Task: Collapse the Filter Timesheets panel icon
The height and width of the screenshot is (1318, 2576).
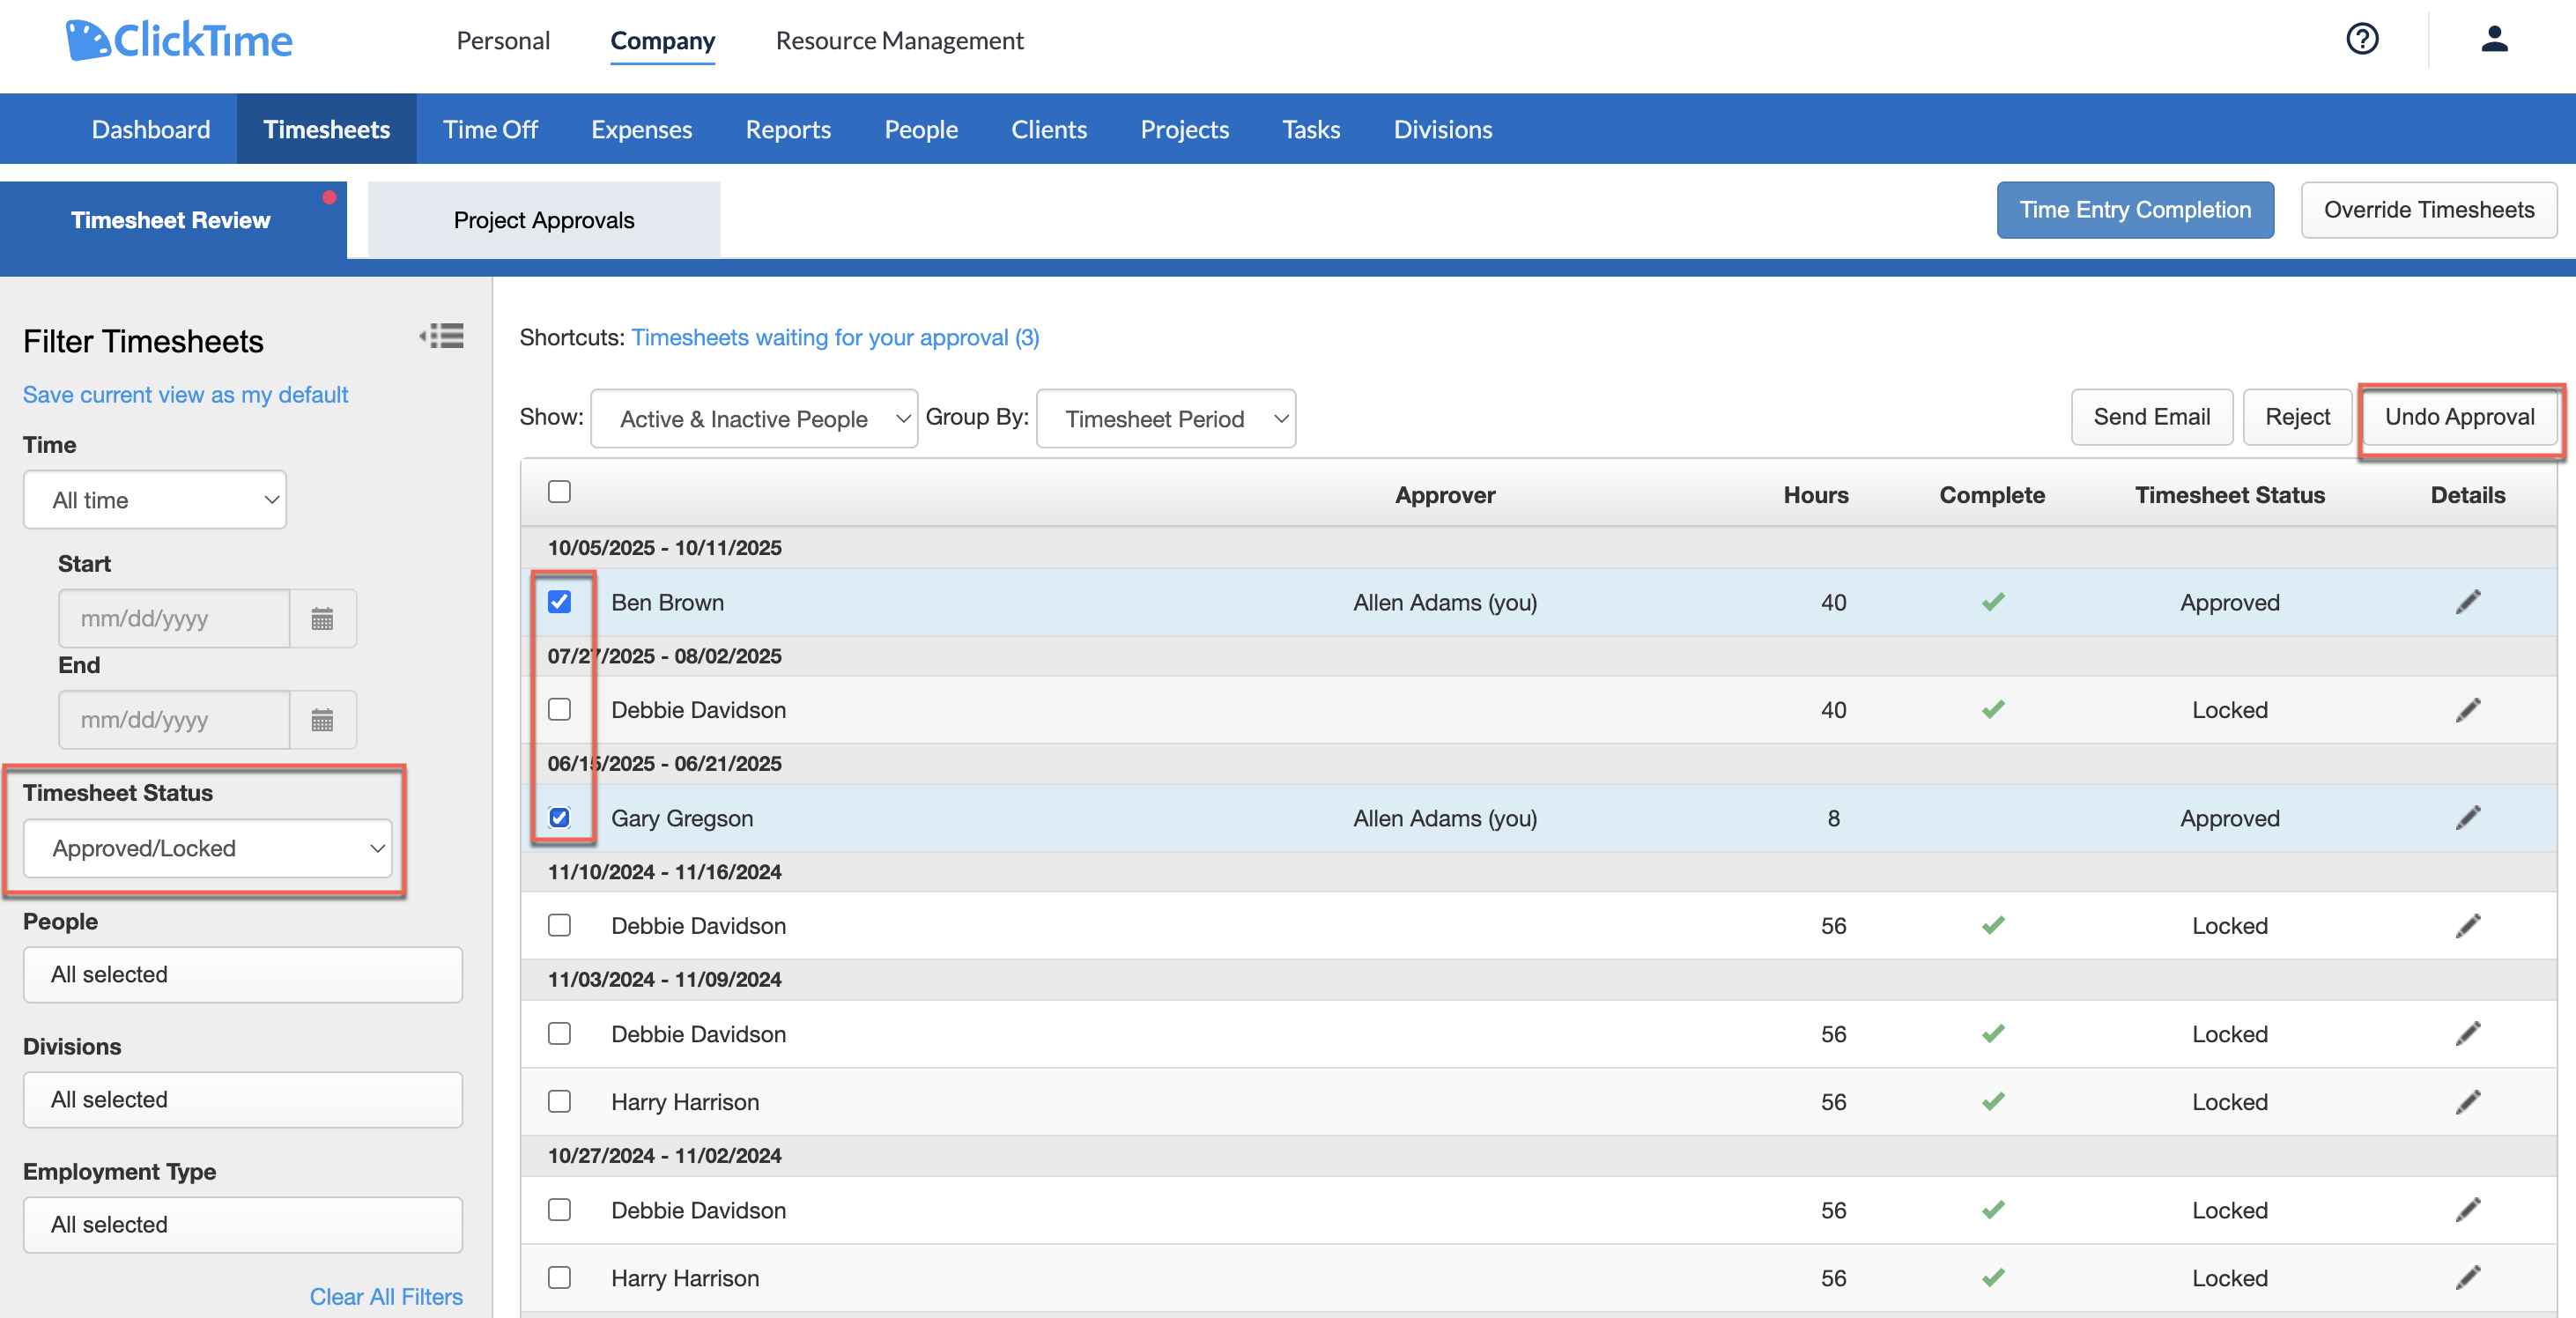Action: (x=441, y=336)
